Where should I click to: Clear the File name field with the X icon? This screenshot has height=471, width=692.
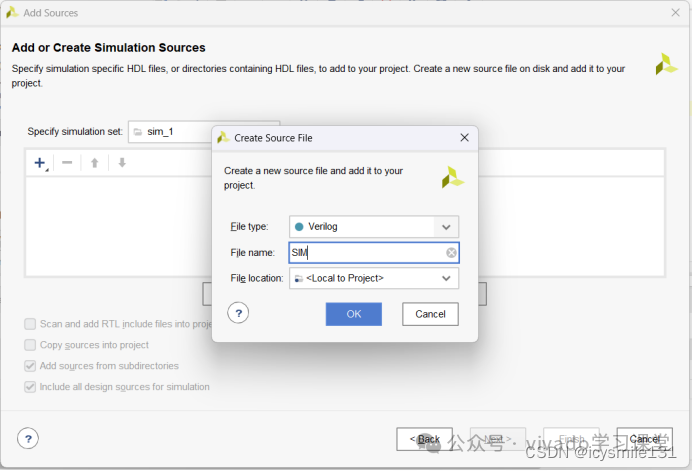pyautogui.click(x=451, y=252)
